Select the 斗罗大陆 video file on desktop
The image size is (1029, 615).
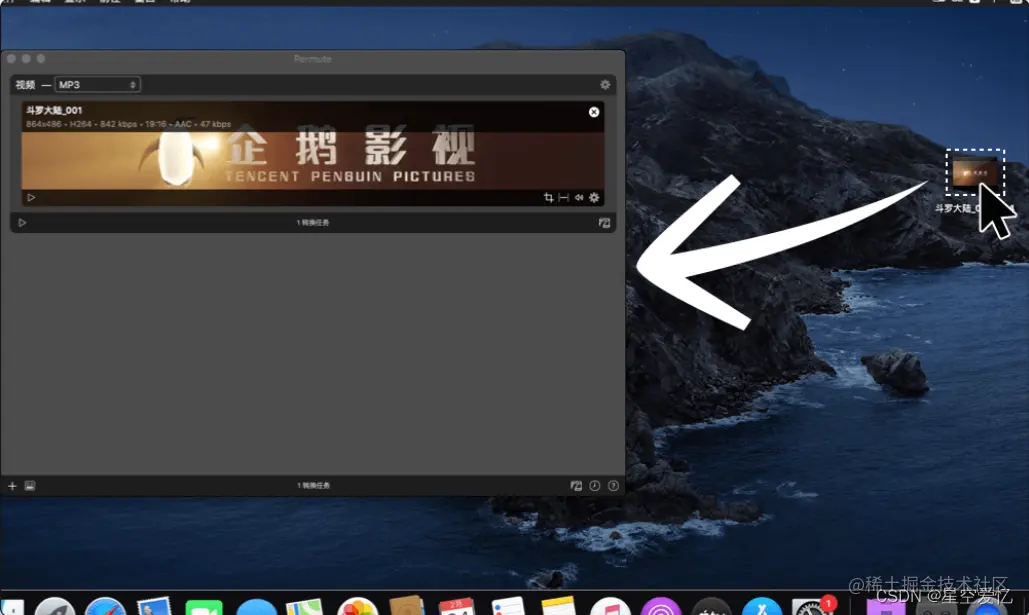(x=975, y=173)
